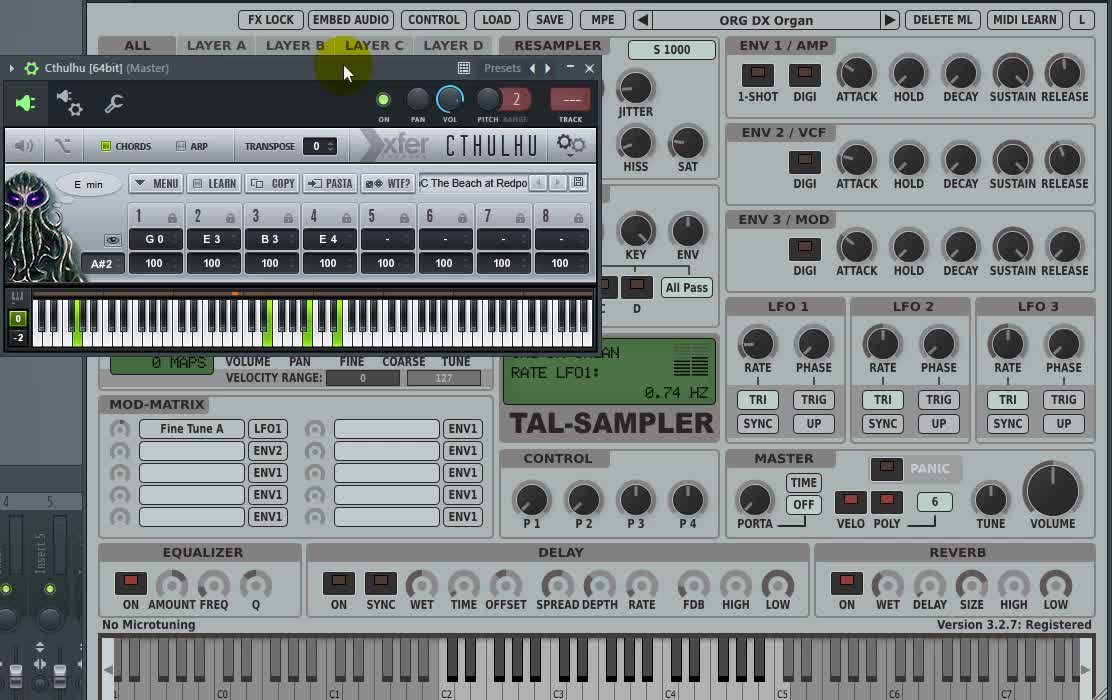Open the Fine Tune A mod destination dropdown

[x=191, y=428]
